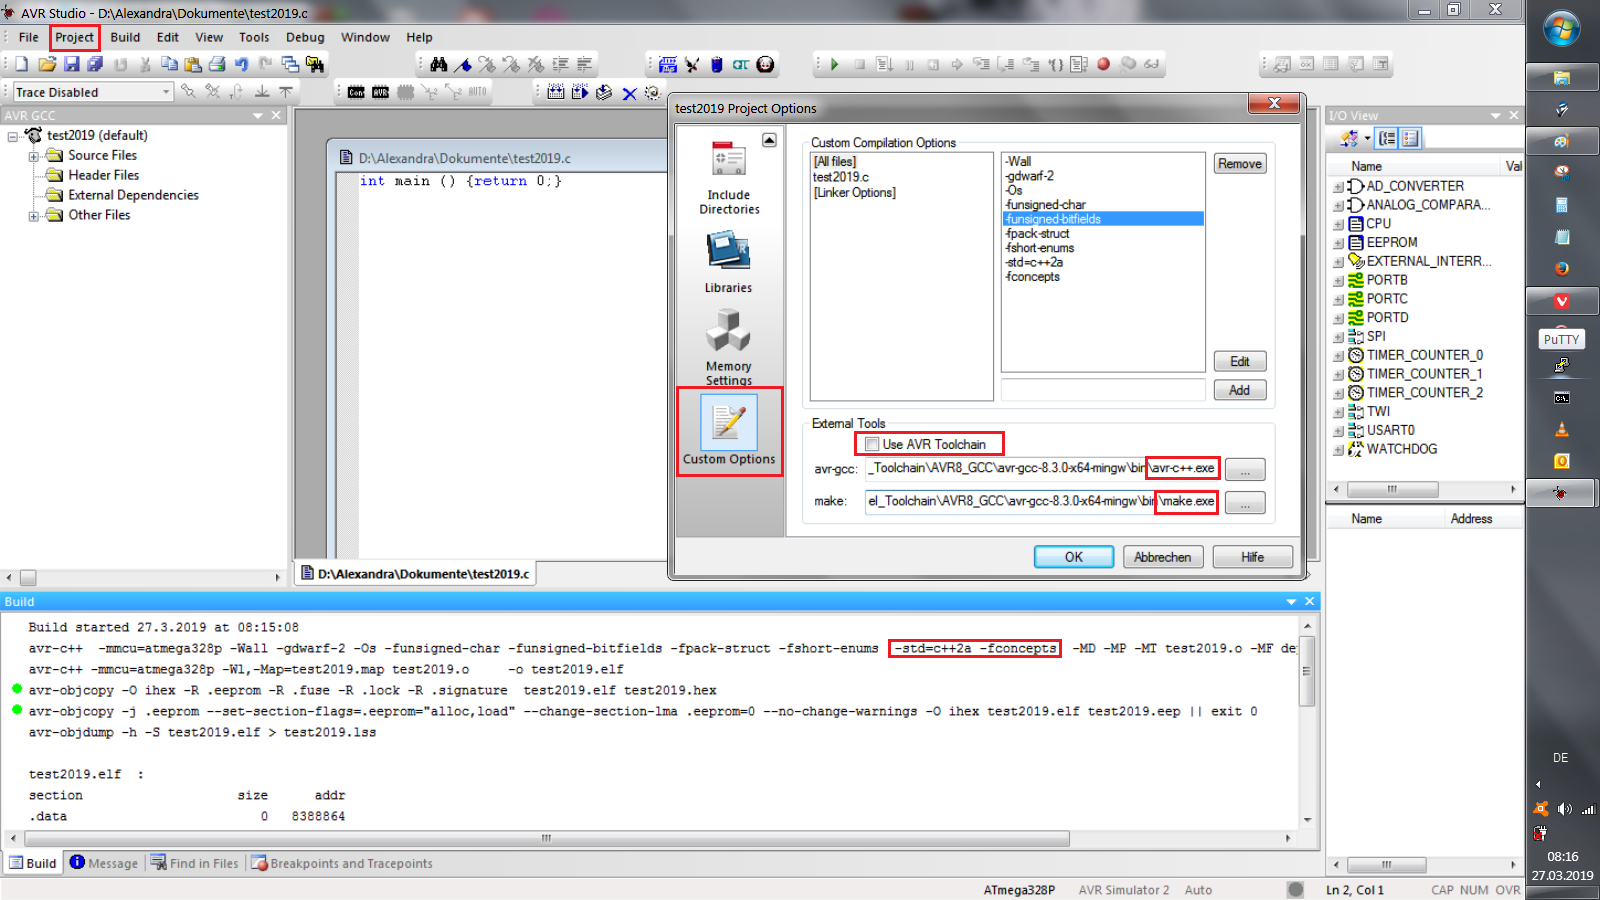Select the -std=c++2a option in list
Image resolution: width=1600 pixels, height=900 pixels.
(x=1034, y=262)
